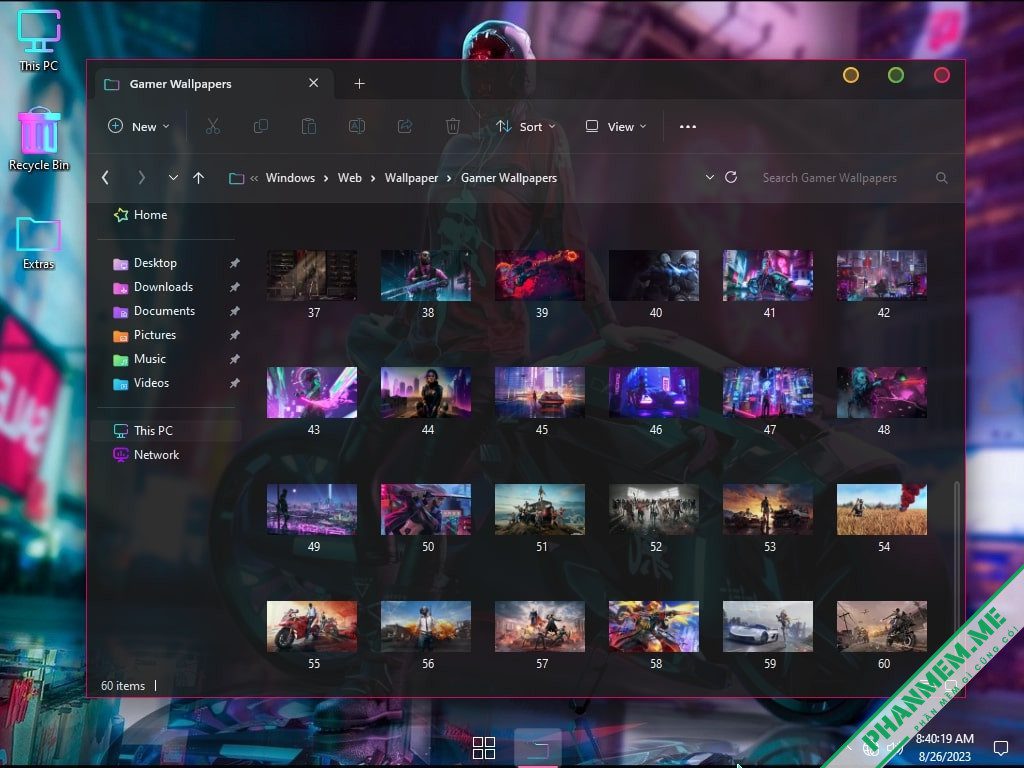Select wallpaper thumbnail 54

point(882,509)
